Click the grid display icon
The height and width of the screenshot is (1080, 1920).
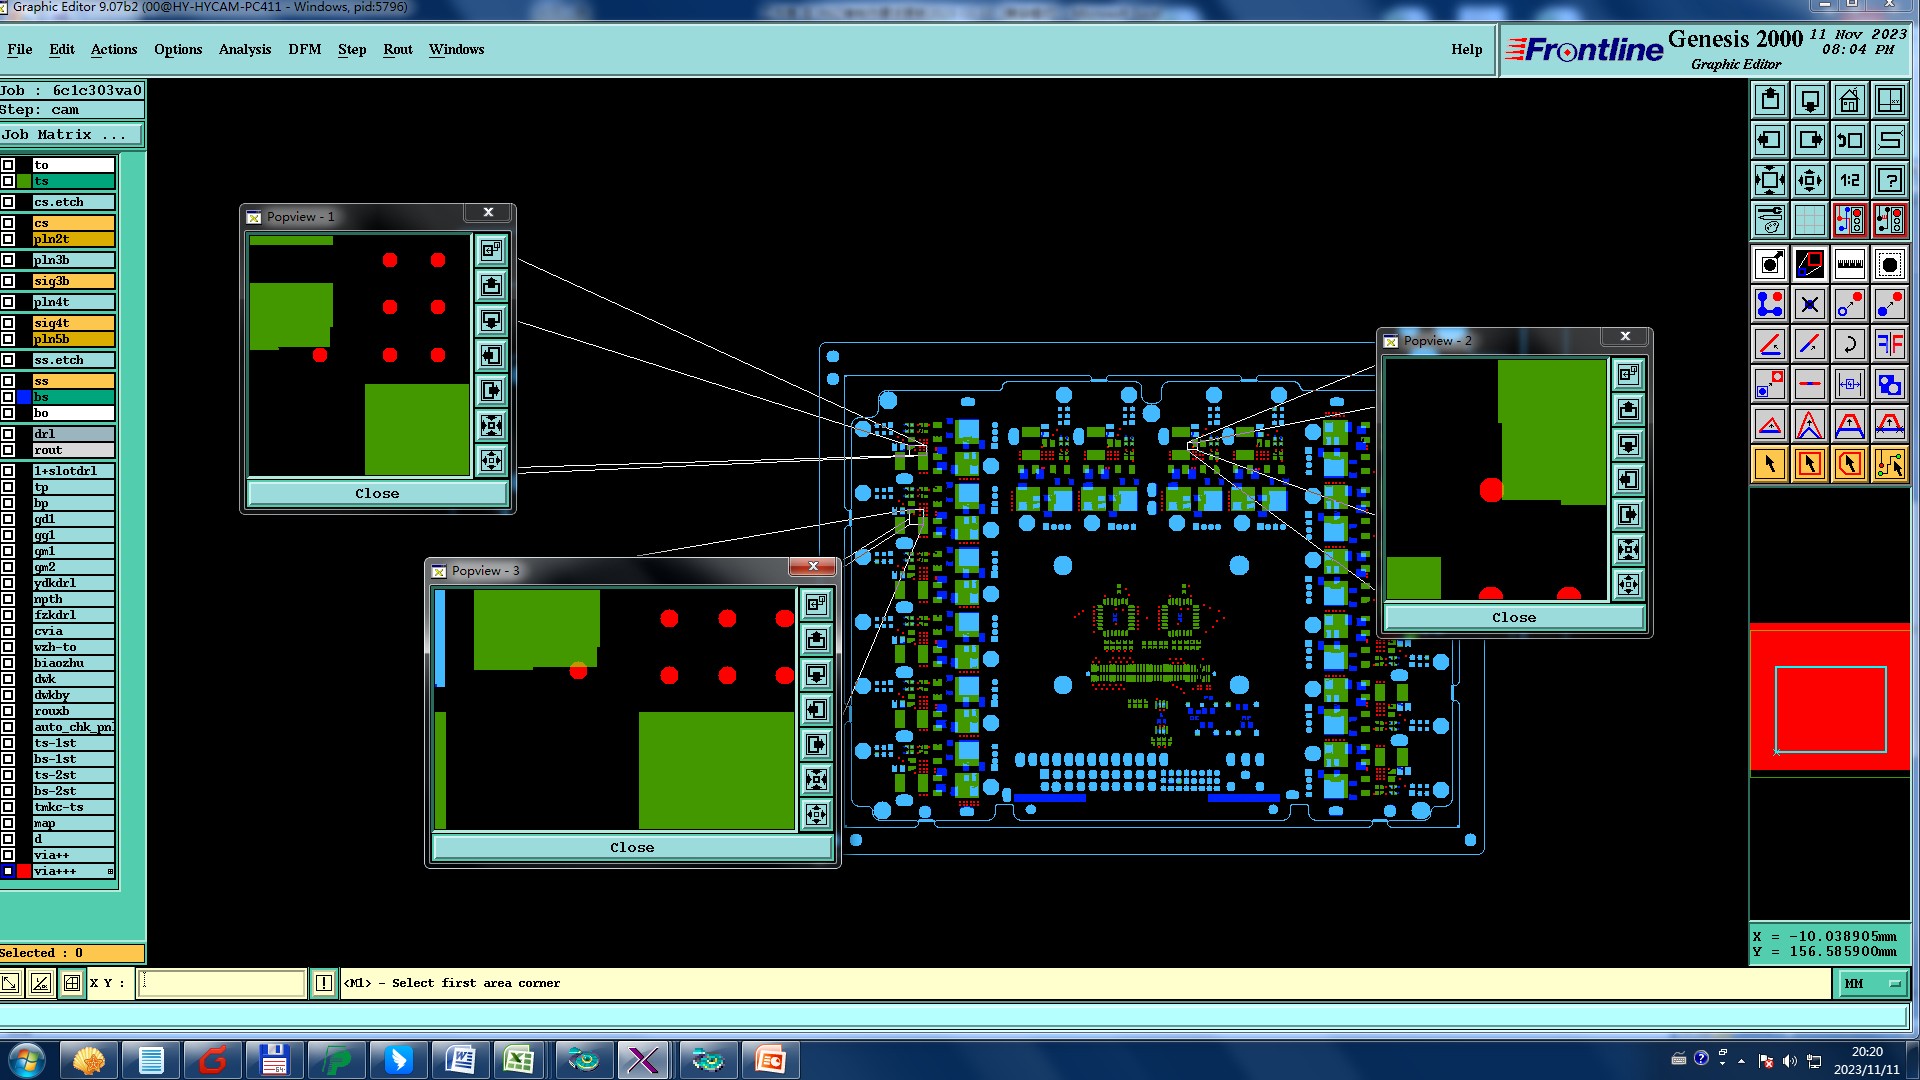(x=1809, y=220)
